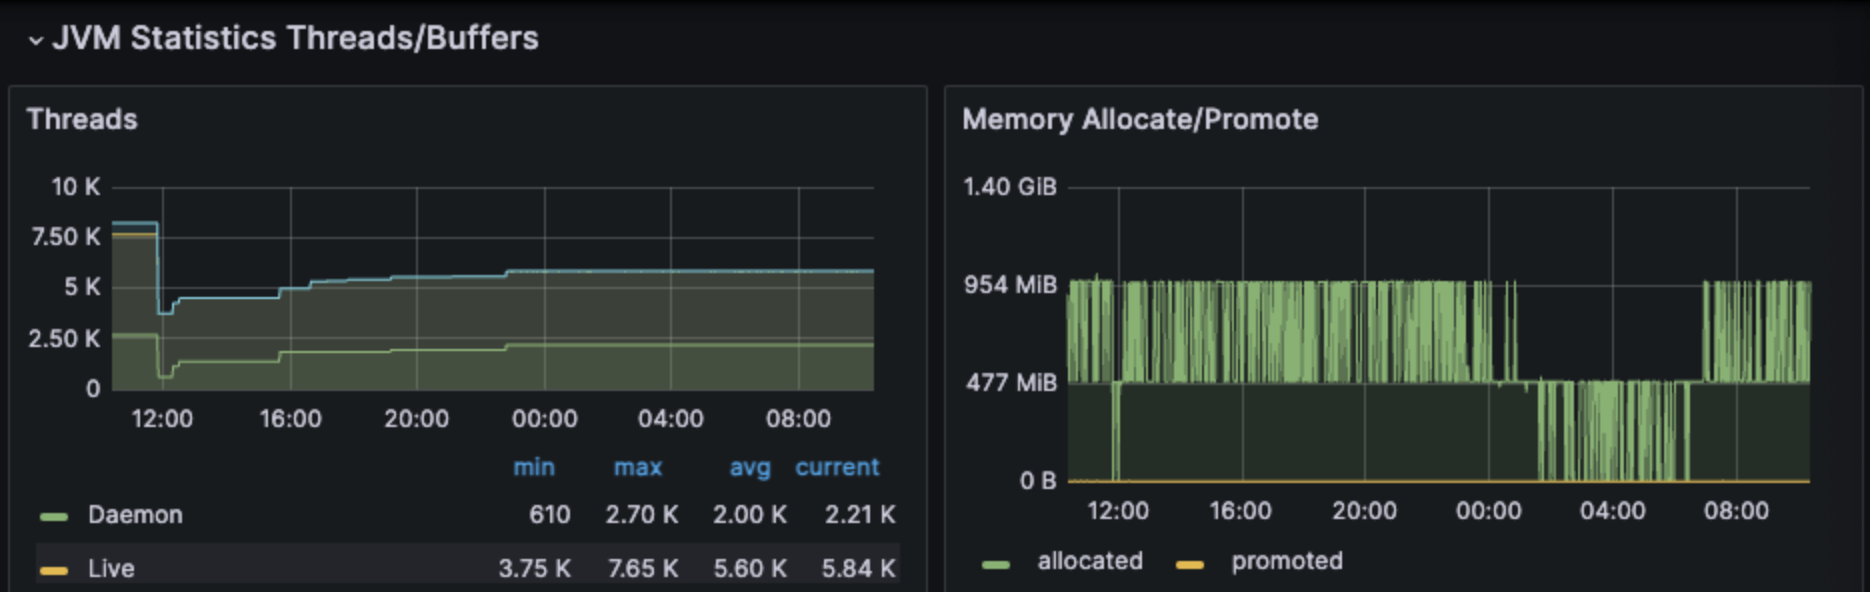The width and height of the screenshot is (1870, 592).
Task: Click the JVM Statistics Threads/Buffers row title
Action: pos(295,38)
